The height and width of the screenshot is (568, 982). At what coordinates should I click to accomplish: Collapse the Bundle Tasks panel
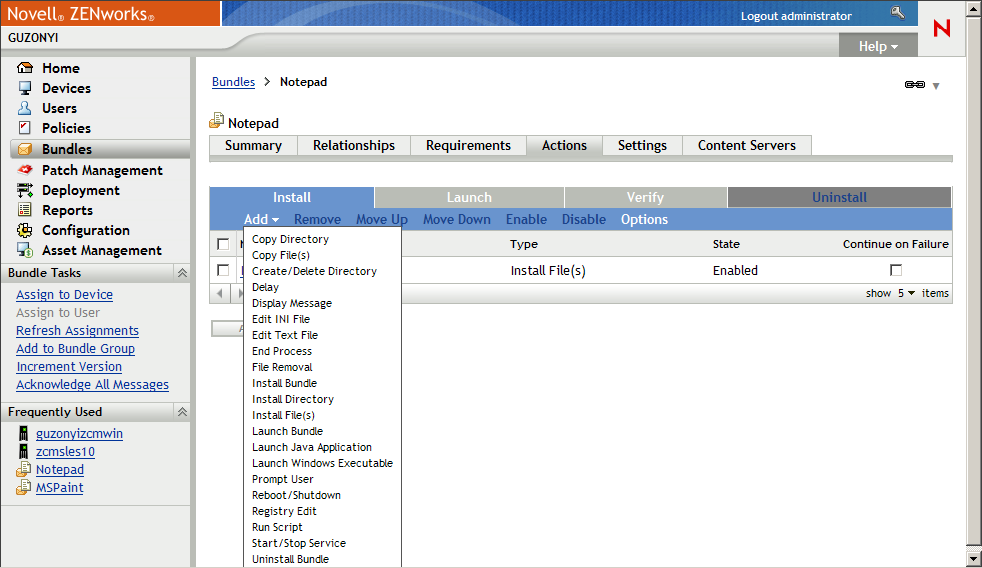coord(182,273)
